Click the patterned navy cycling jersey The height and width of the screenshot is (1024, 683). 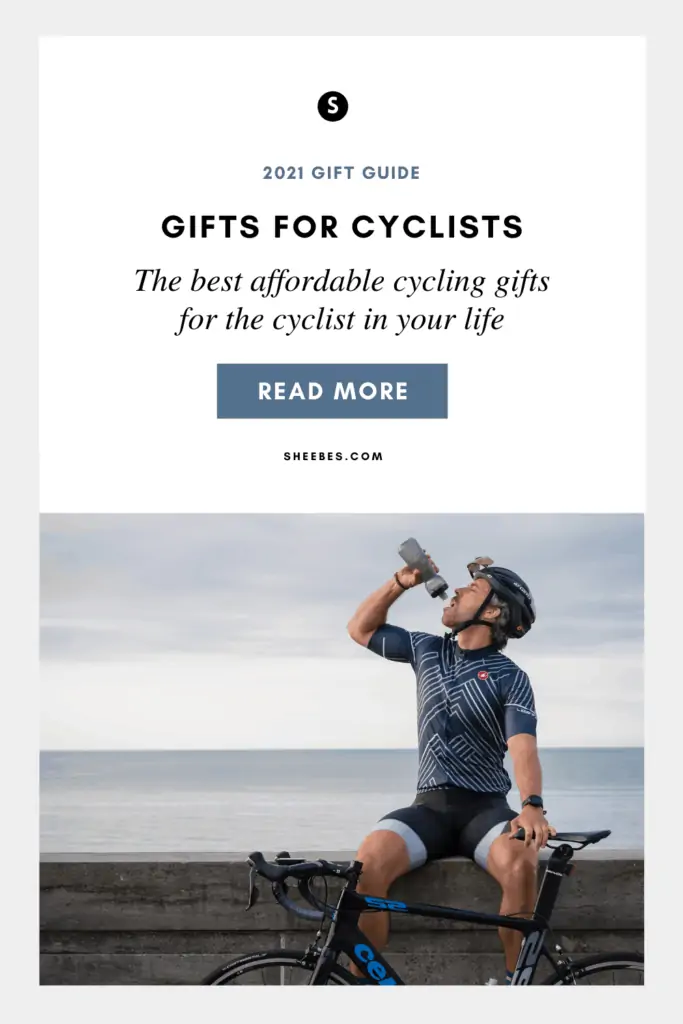point(459,707)
